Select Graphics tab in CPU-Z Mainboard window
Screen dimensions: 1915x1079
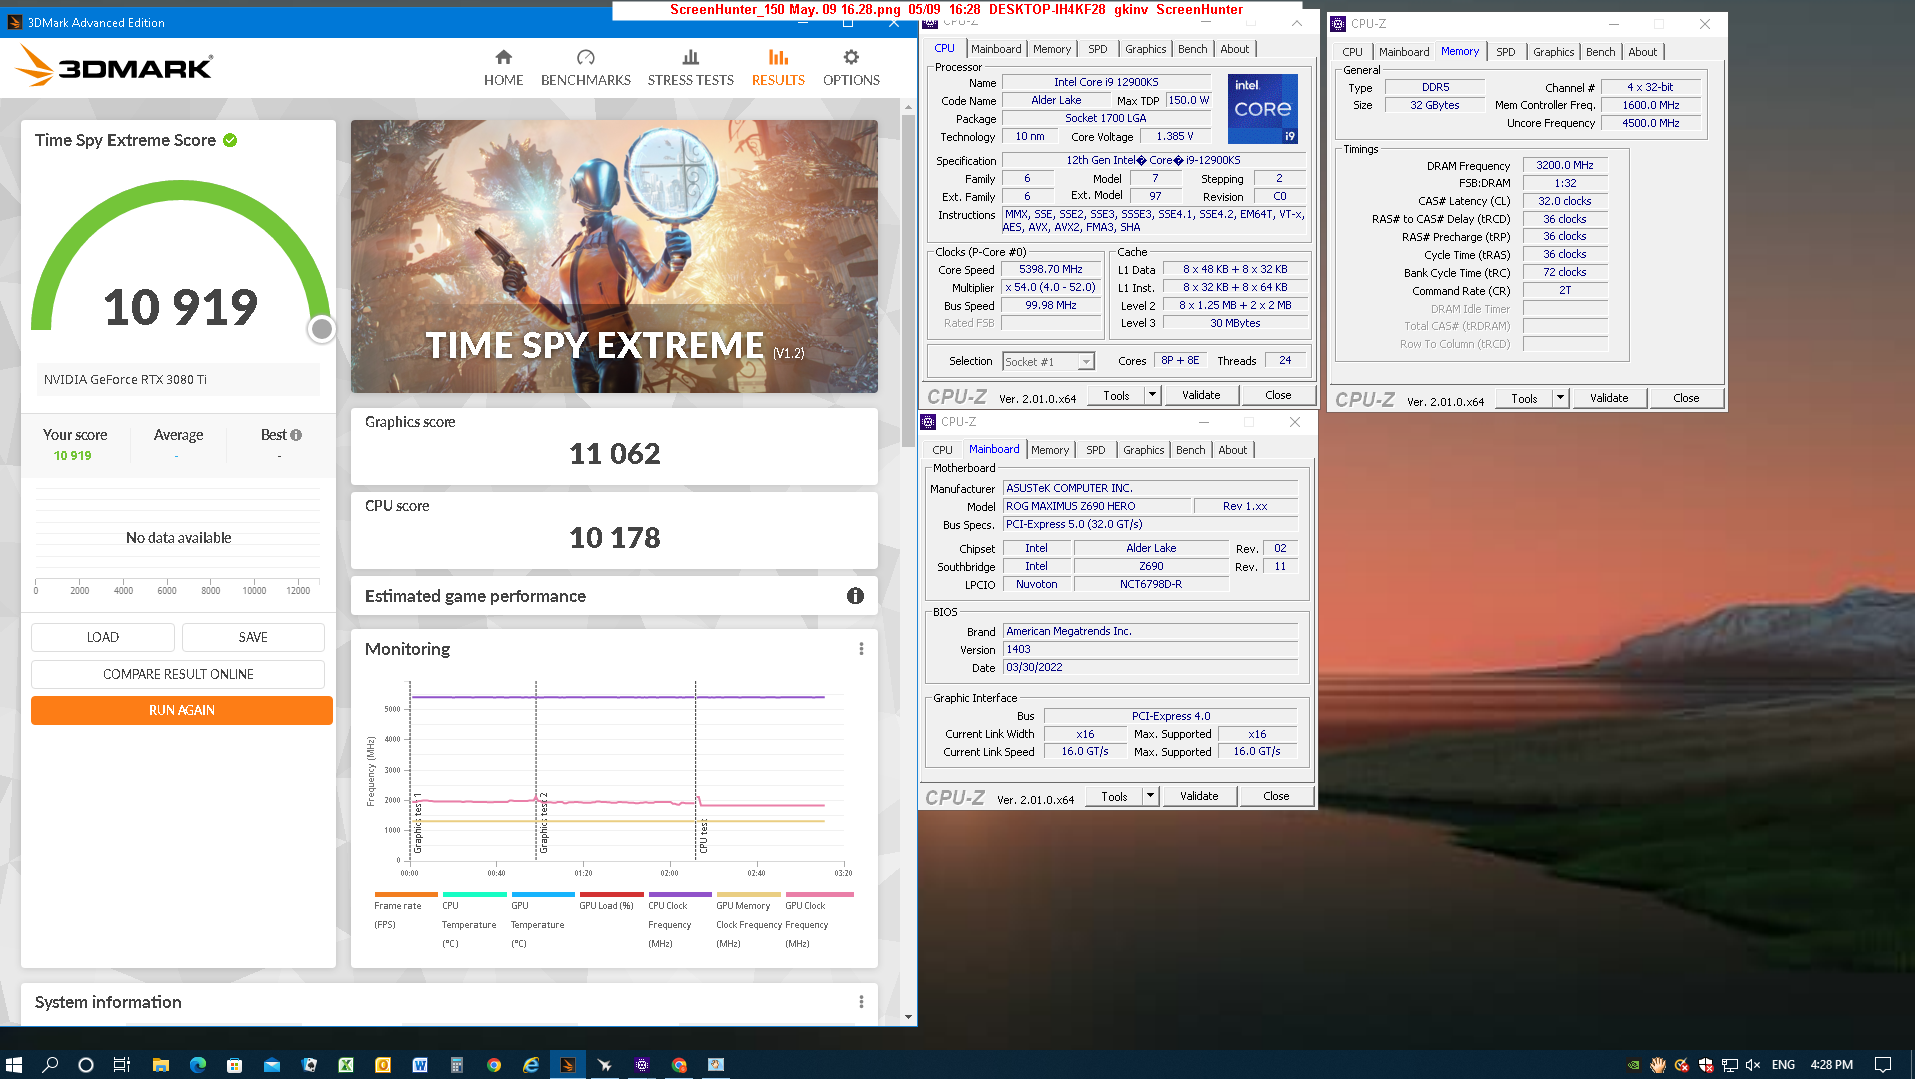[1143, 450]
